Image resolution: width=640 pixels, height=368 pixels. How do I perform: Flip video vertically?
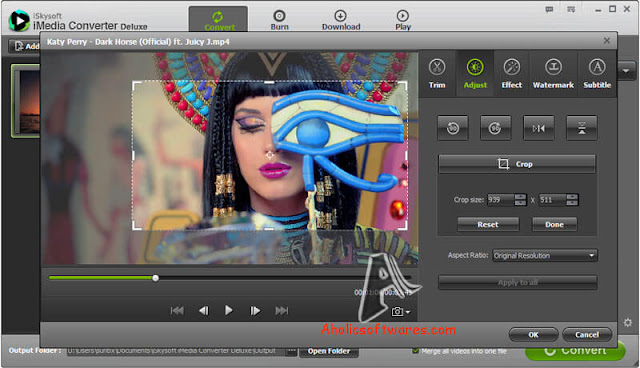(x=582, y=128)
